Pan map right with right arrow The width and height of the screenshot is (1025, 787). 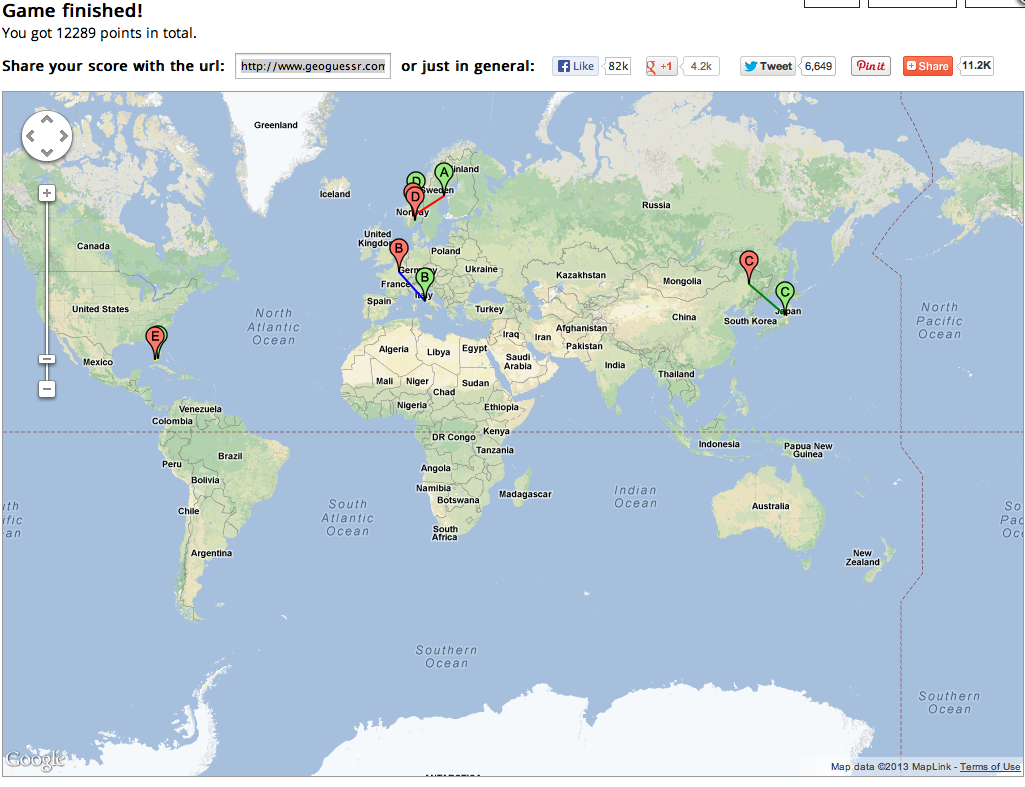[63, 136]
